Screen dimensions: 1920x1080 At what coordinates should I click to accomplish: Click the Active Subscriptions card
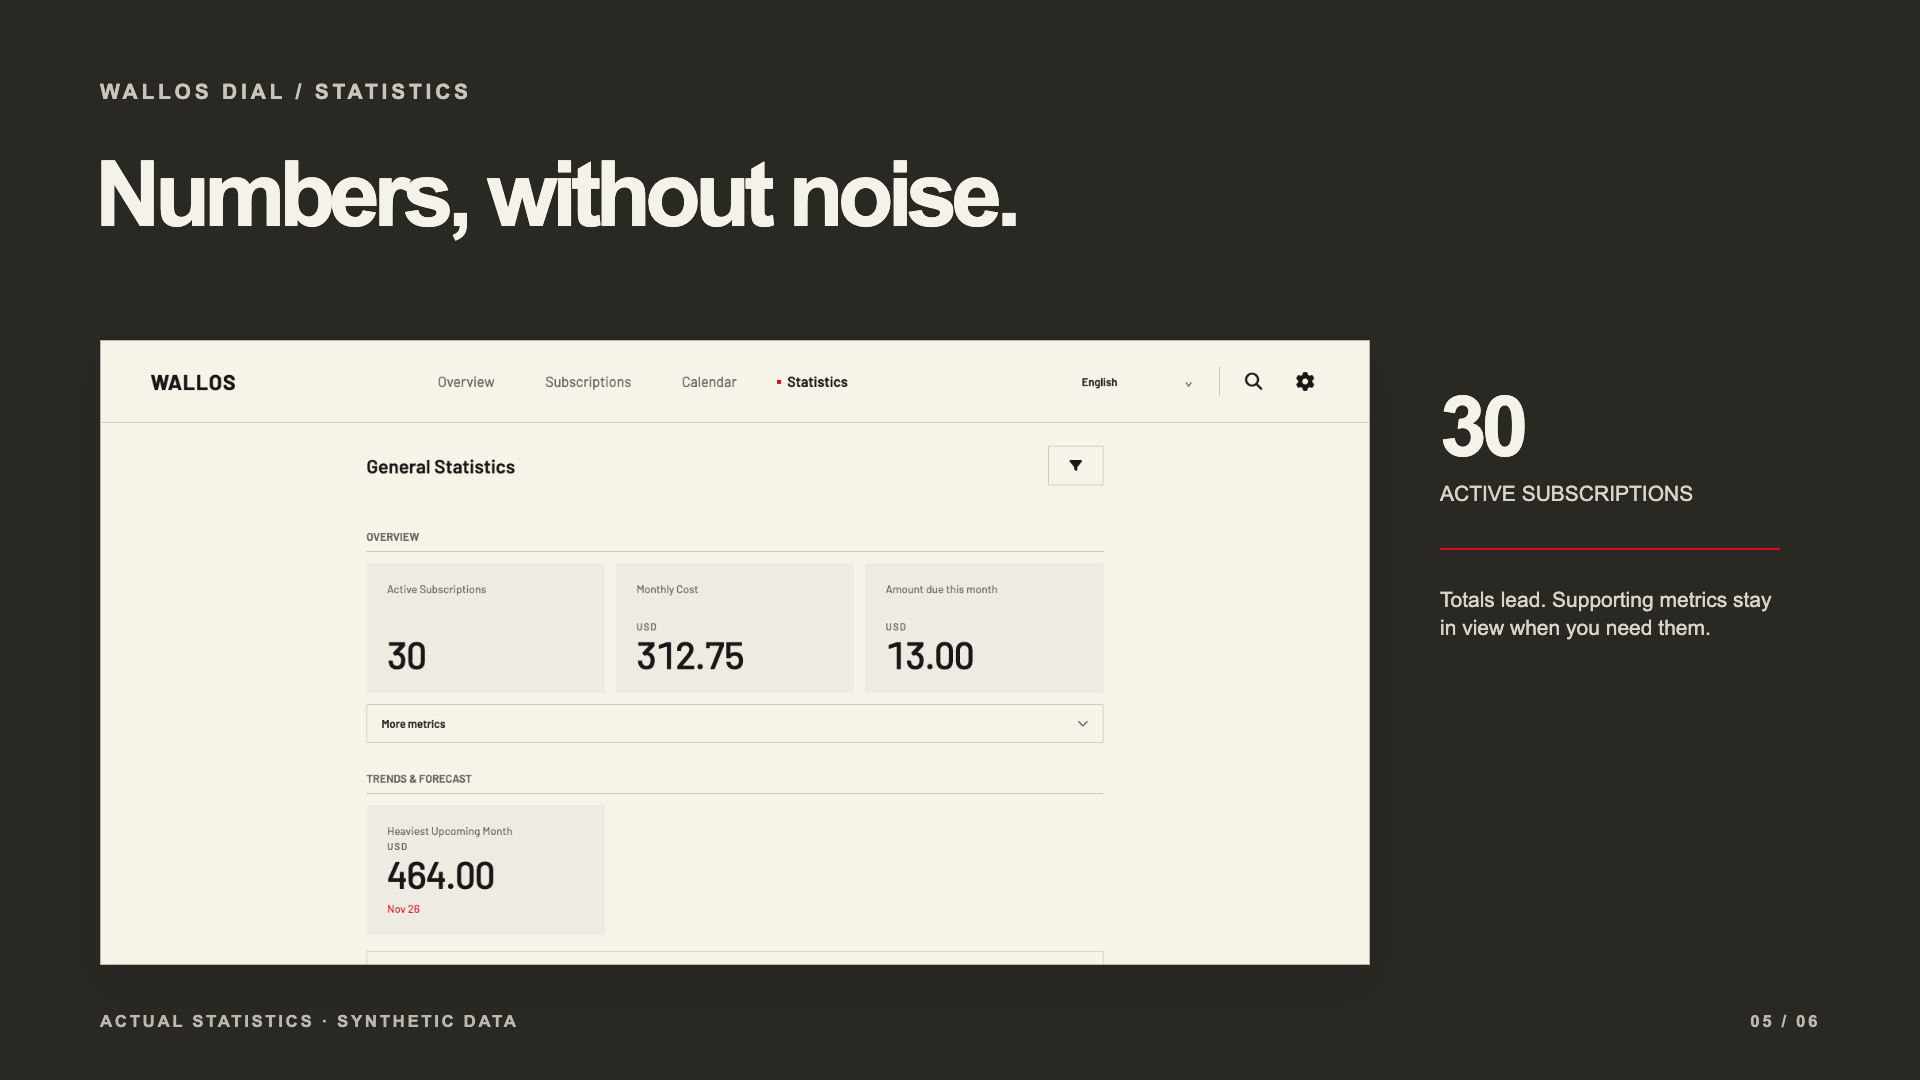point(485,627)
